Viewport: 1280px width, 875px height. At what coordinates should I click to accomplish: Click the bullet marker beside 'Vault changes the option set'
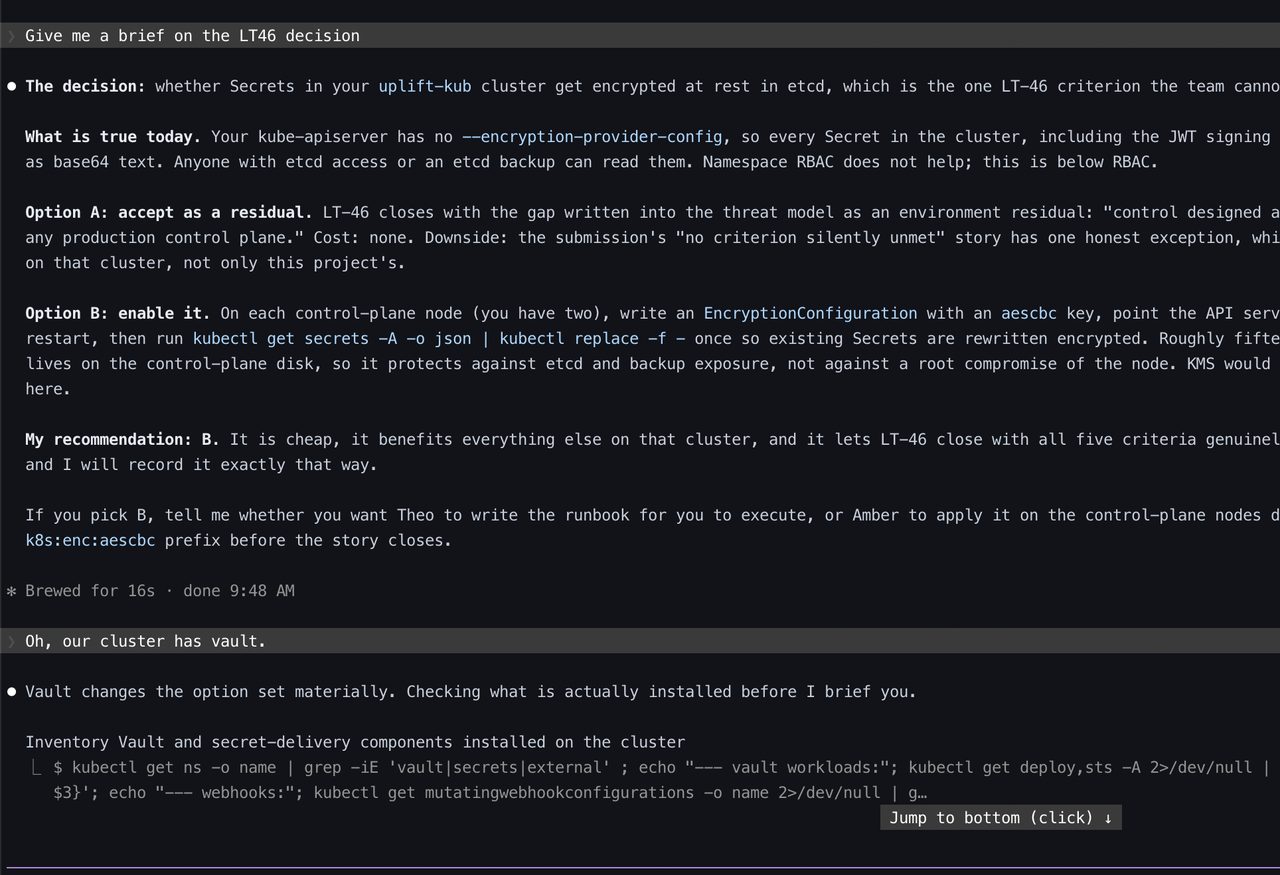[x=12, y=691]
